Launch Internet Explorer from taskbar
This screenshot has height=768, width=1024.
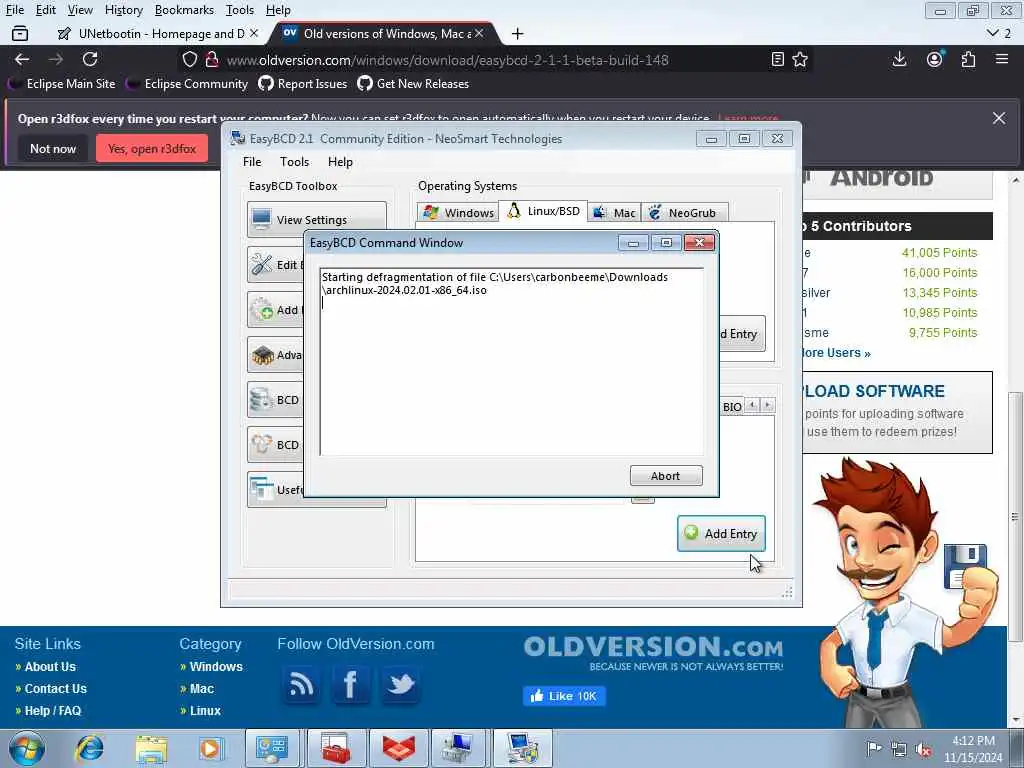click(89, 748)
